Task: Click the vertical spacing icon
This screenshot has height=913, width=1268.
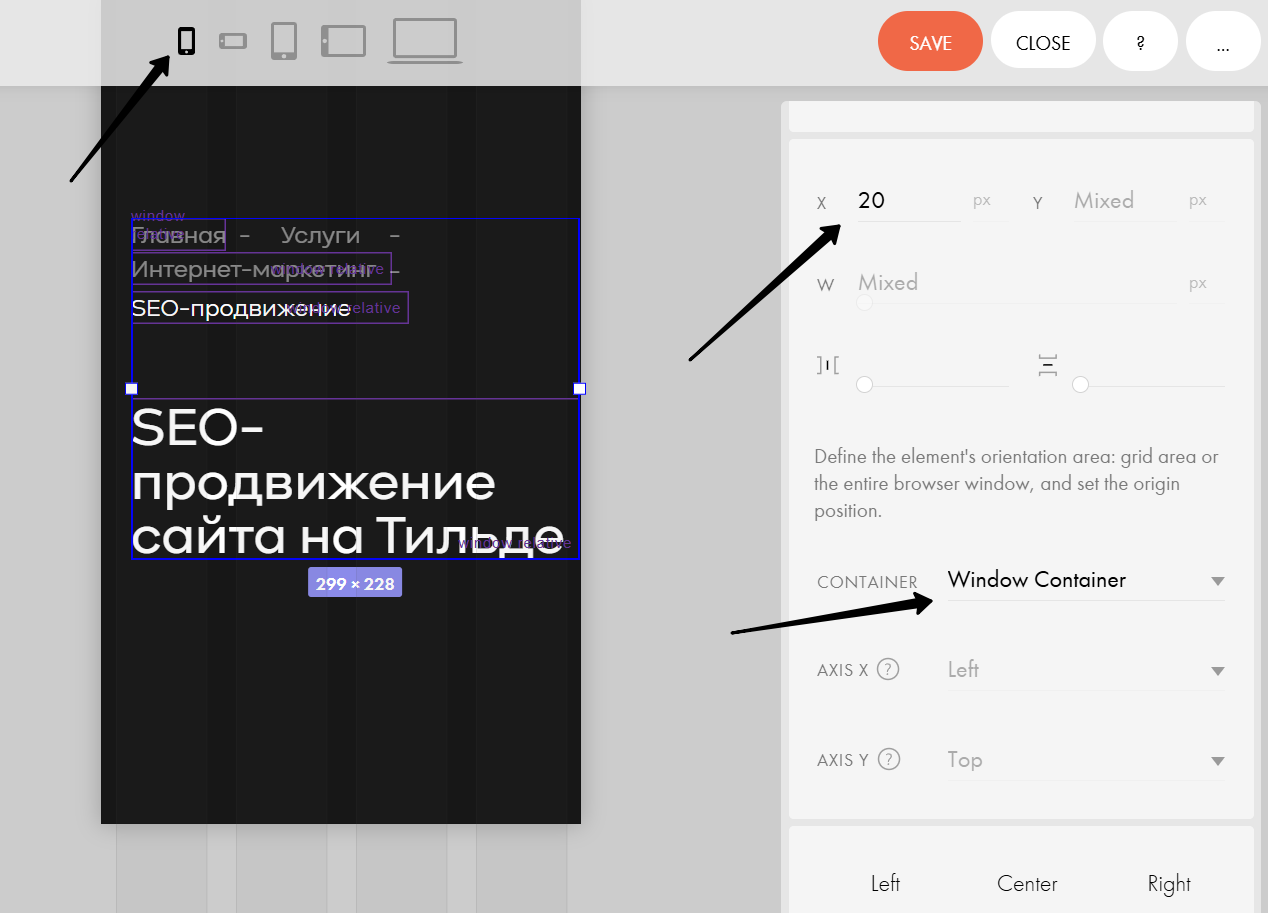Action: [1048, 365]
